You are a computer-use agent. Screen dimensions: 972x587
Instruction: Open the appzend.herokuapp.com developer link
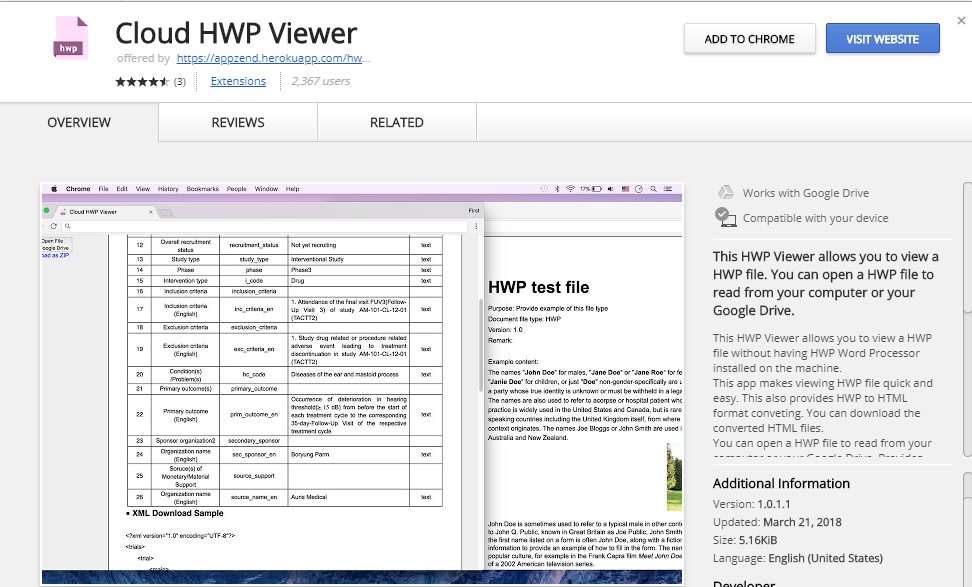[273, 58]
